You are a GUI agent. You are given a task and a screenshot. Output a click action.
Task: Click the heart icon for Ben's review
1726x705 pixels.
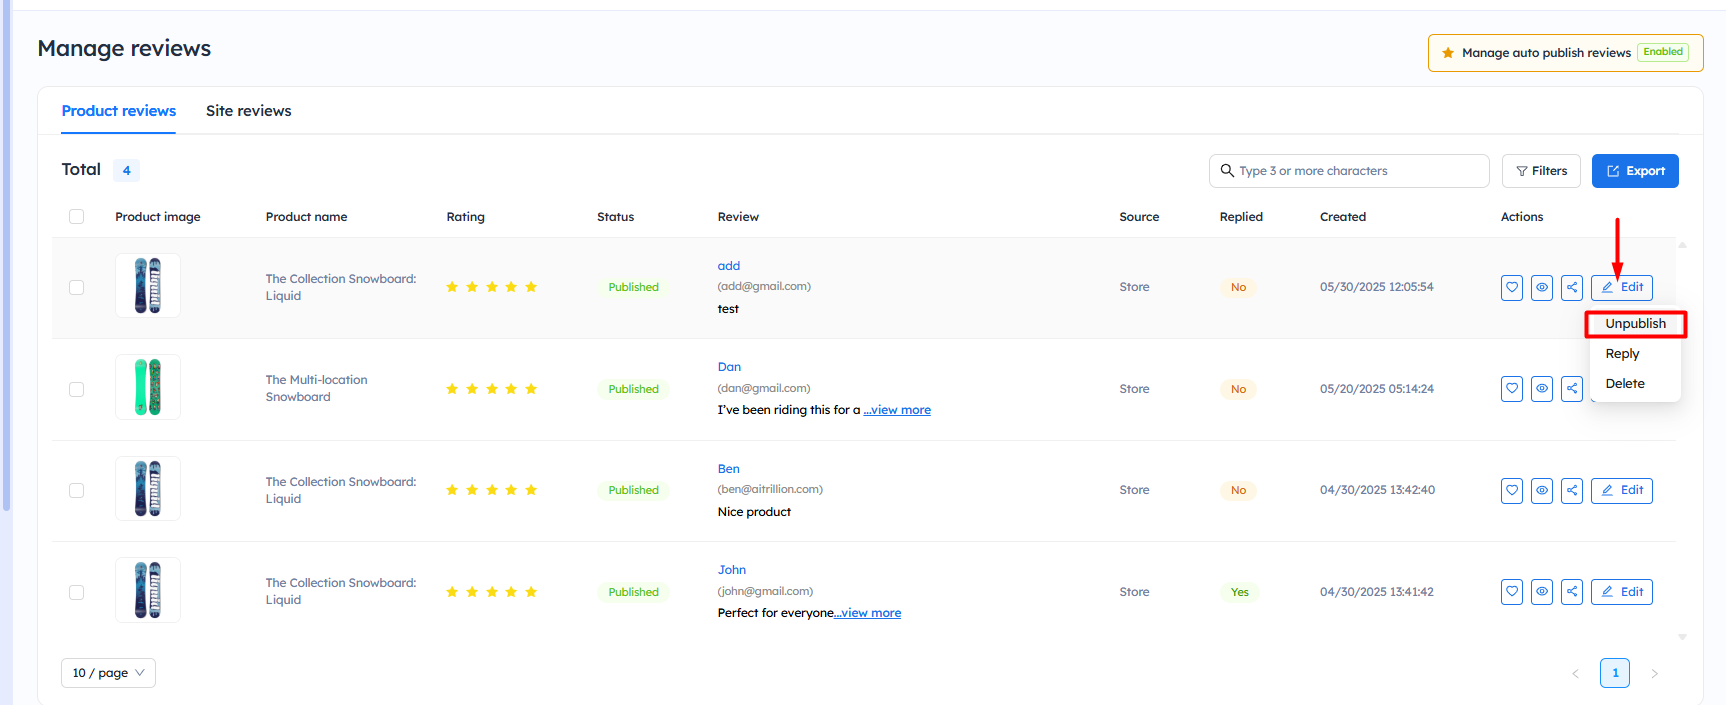pyautogui.click(x=1511, y=491)
